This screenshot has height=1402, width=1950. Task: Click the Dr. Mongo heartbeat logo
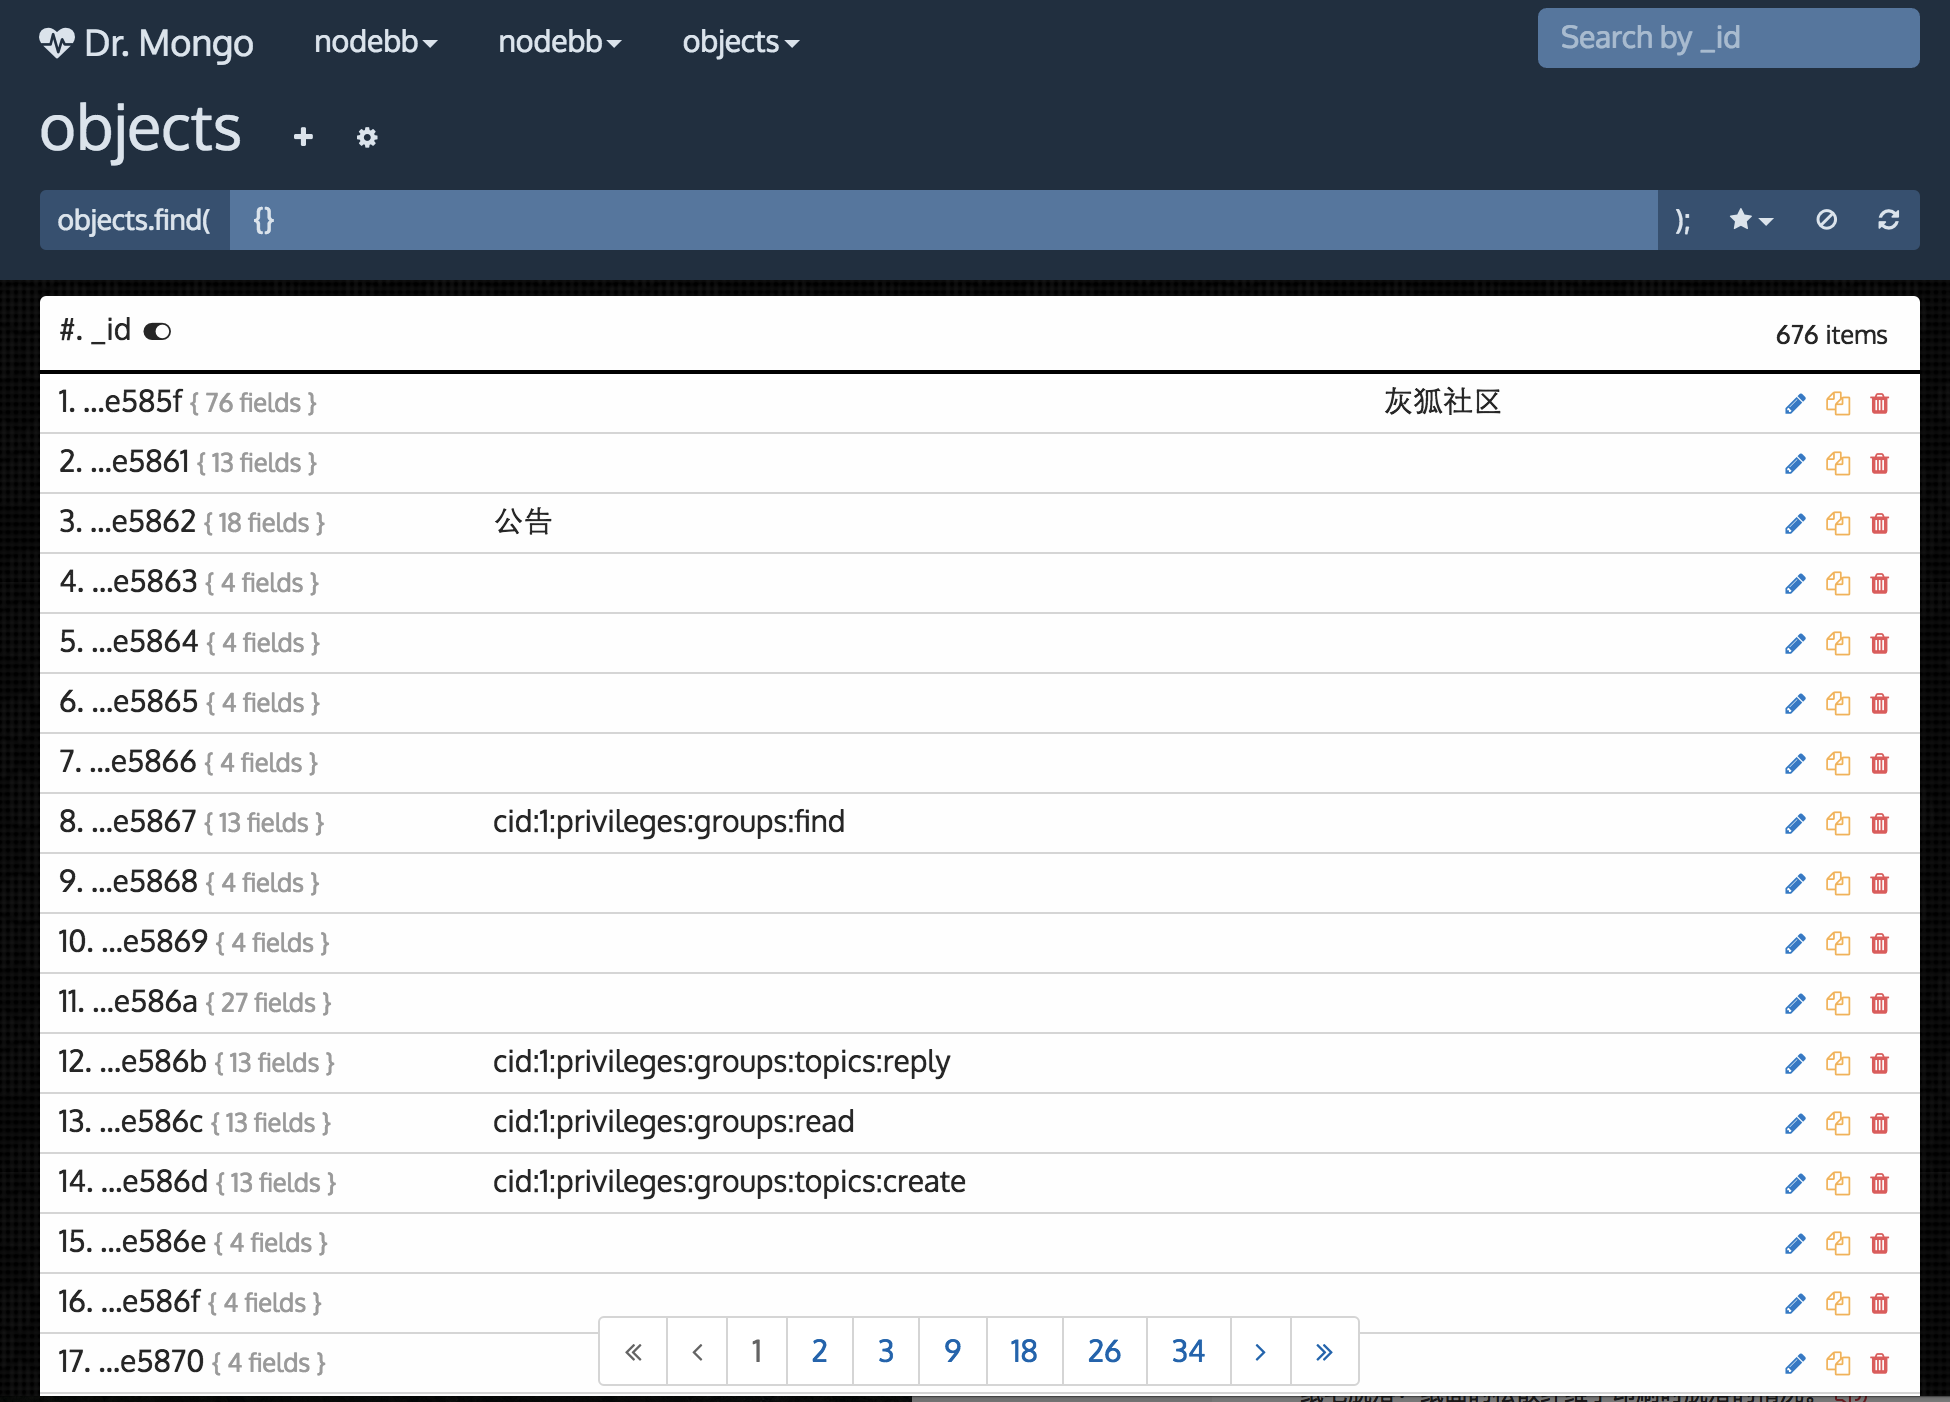(x=57, y=42)
